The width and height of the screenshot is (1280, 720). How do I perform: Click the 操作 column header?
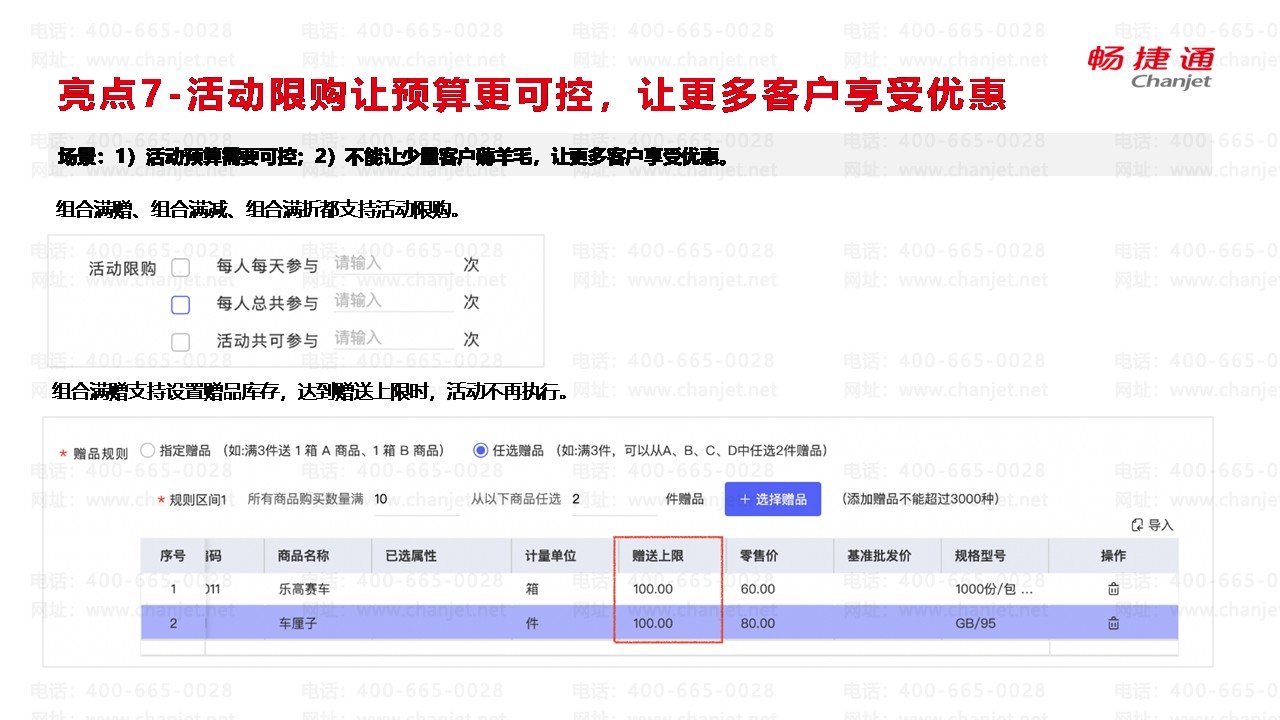tap(1113, 556)
